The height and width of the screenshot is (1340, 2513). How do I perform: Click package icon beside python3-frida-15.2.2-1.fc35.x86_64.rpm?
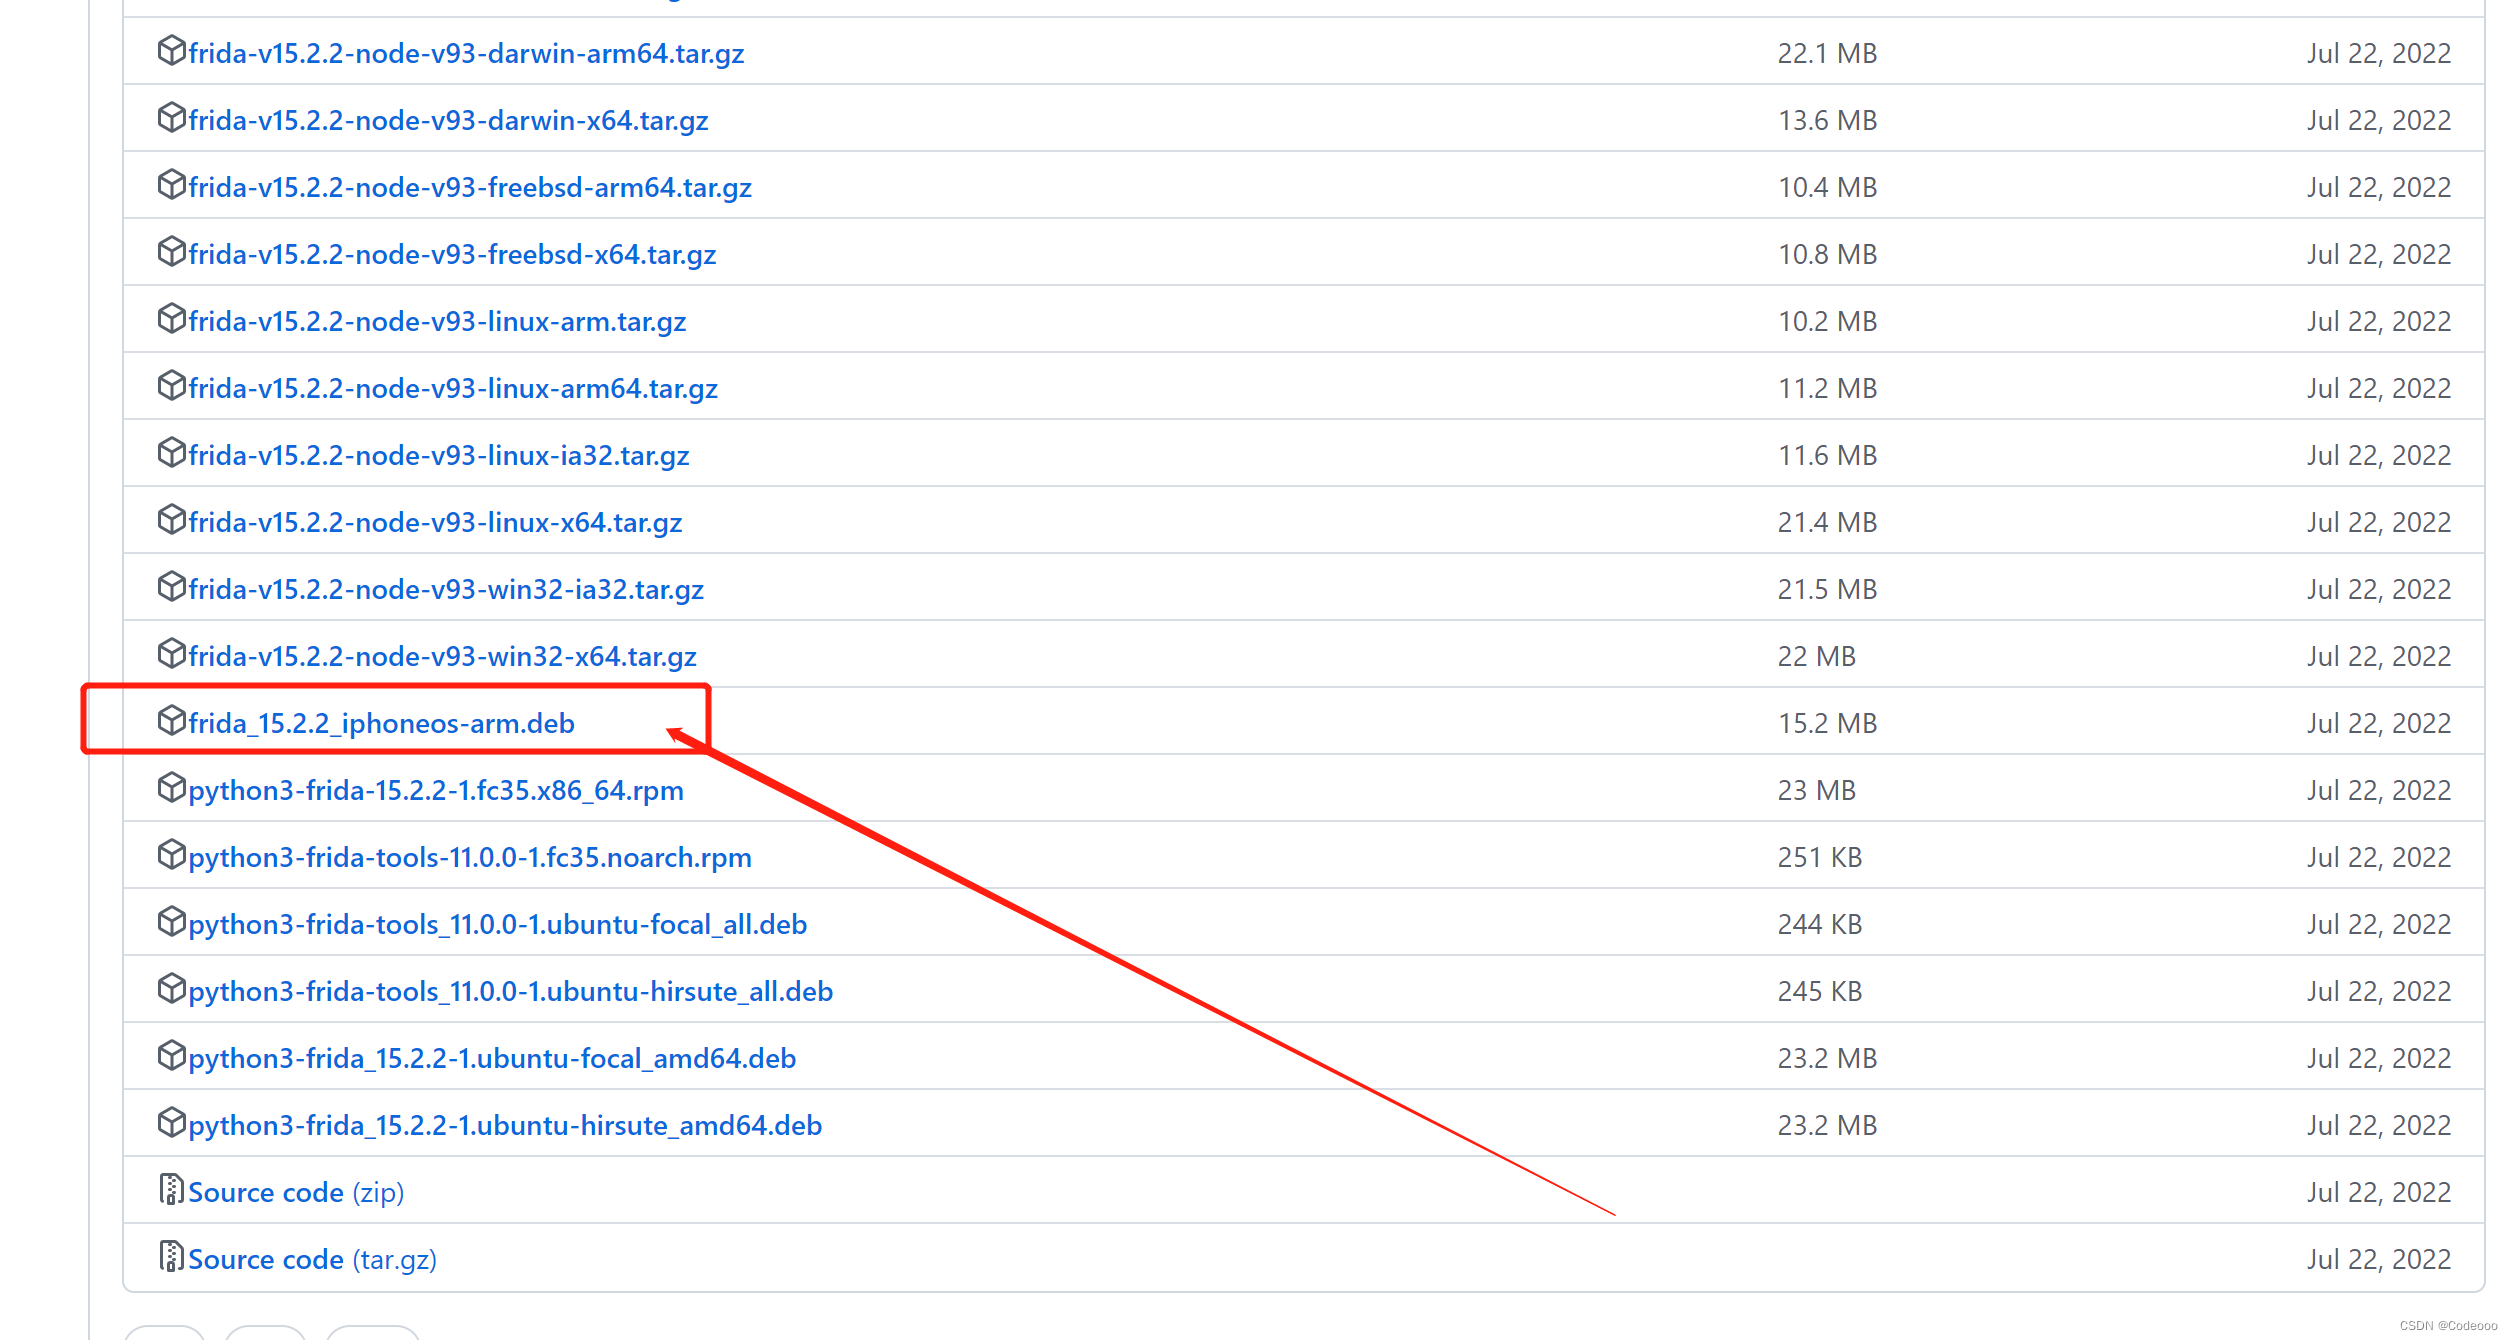click(x=172, y=787)
